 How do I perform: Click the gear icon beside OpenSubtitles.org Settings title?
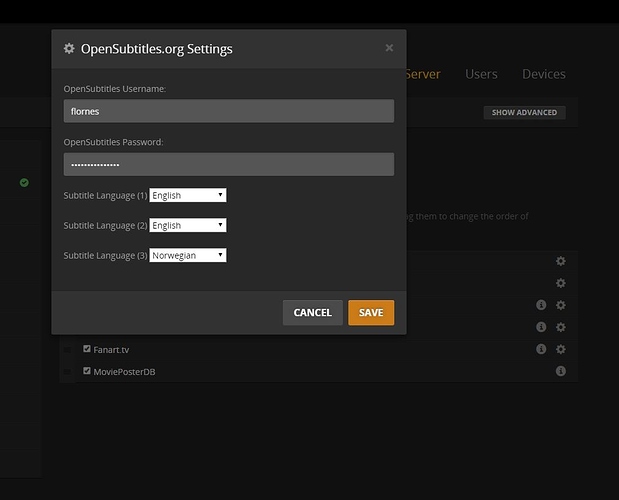(x=69, y=49)
